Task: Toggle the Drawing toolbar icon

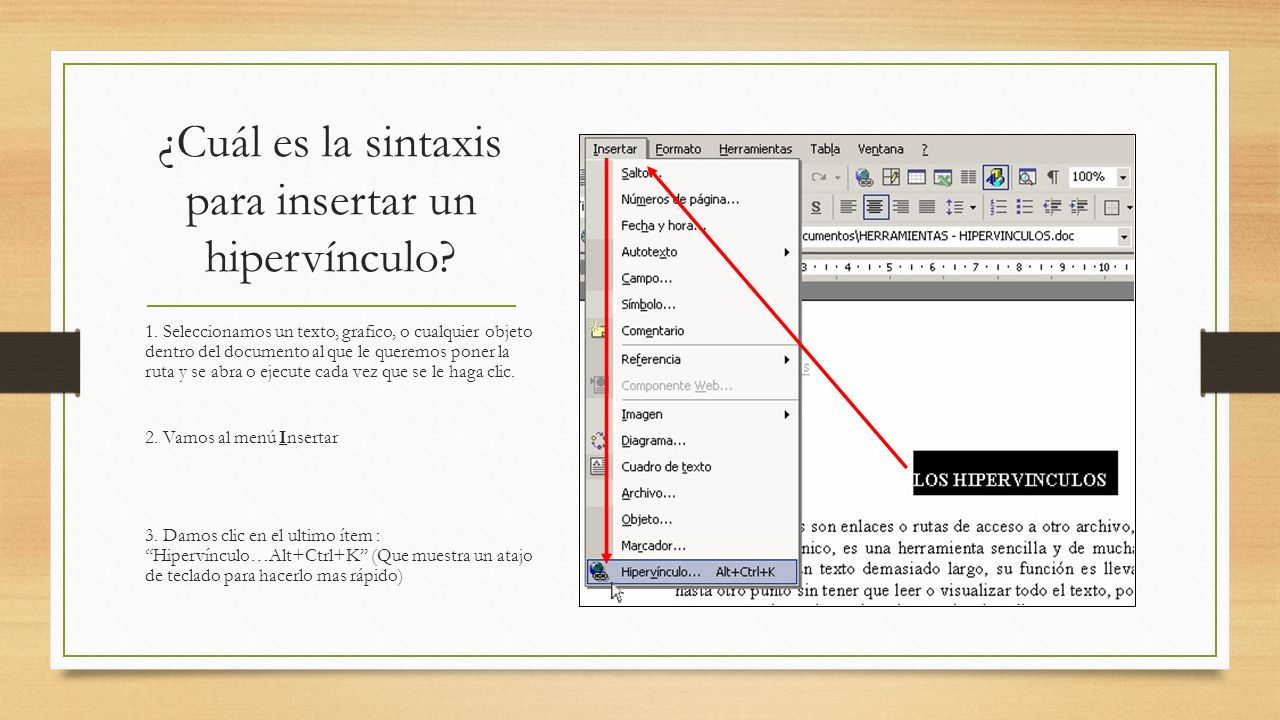Action: click(x=995, y=177)
